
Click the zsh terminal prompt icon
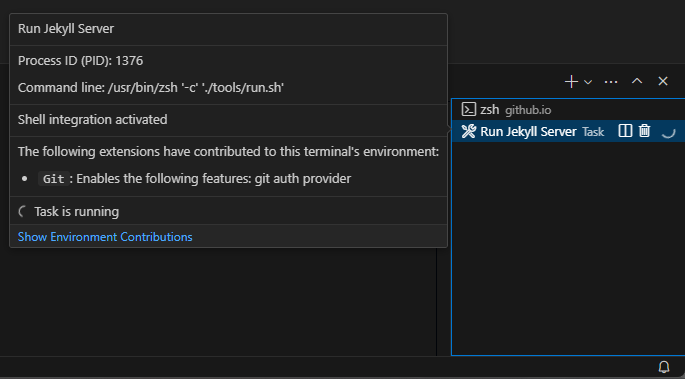point(468,110)
